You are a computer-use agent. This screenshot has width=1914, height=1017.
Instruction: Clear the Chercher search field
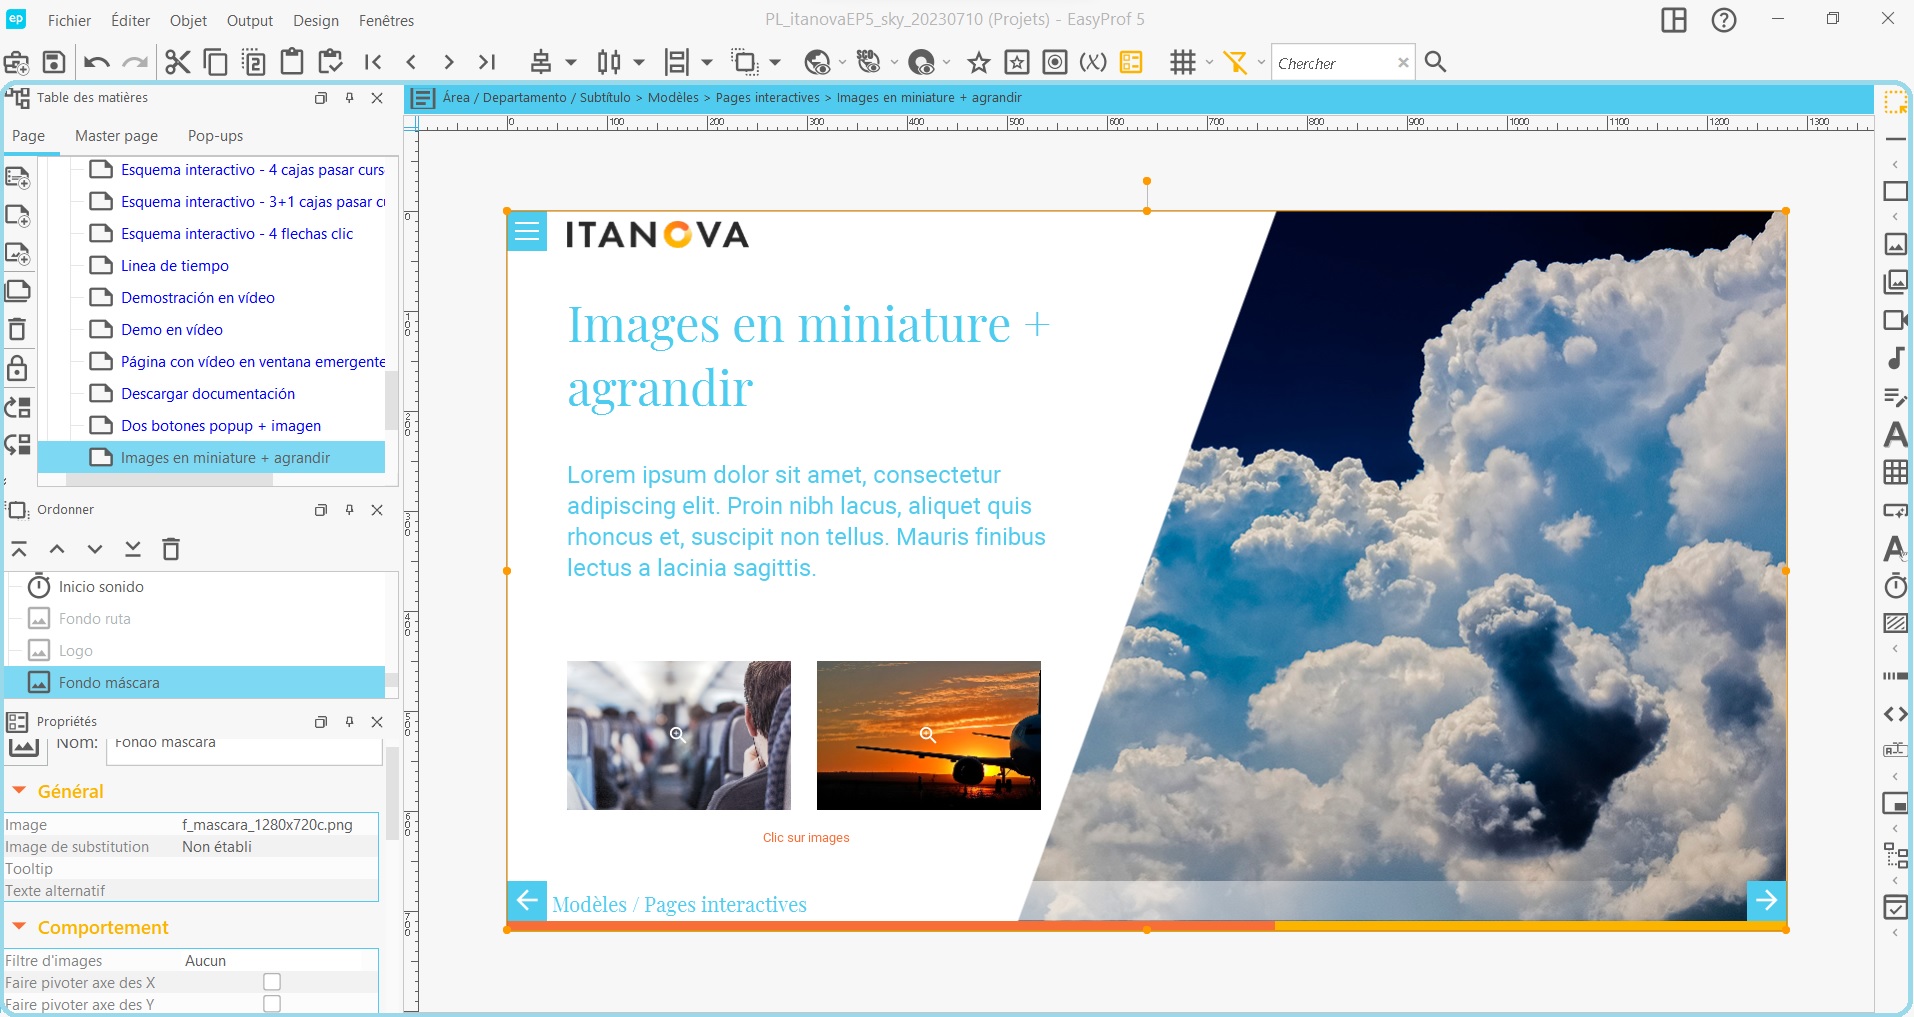[x=1402, y=62]
